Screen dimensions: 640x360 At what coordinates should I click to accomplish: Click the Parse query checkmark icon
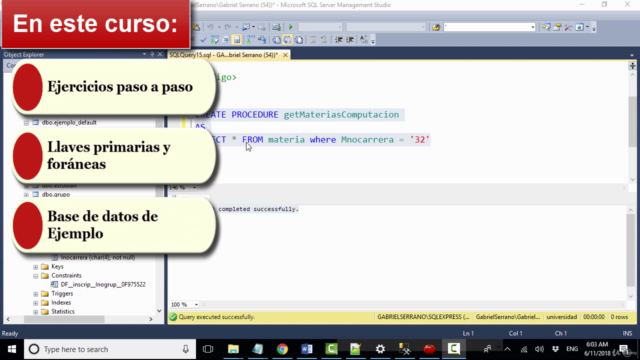coord(203,40)
